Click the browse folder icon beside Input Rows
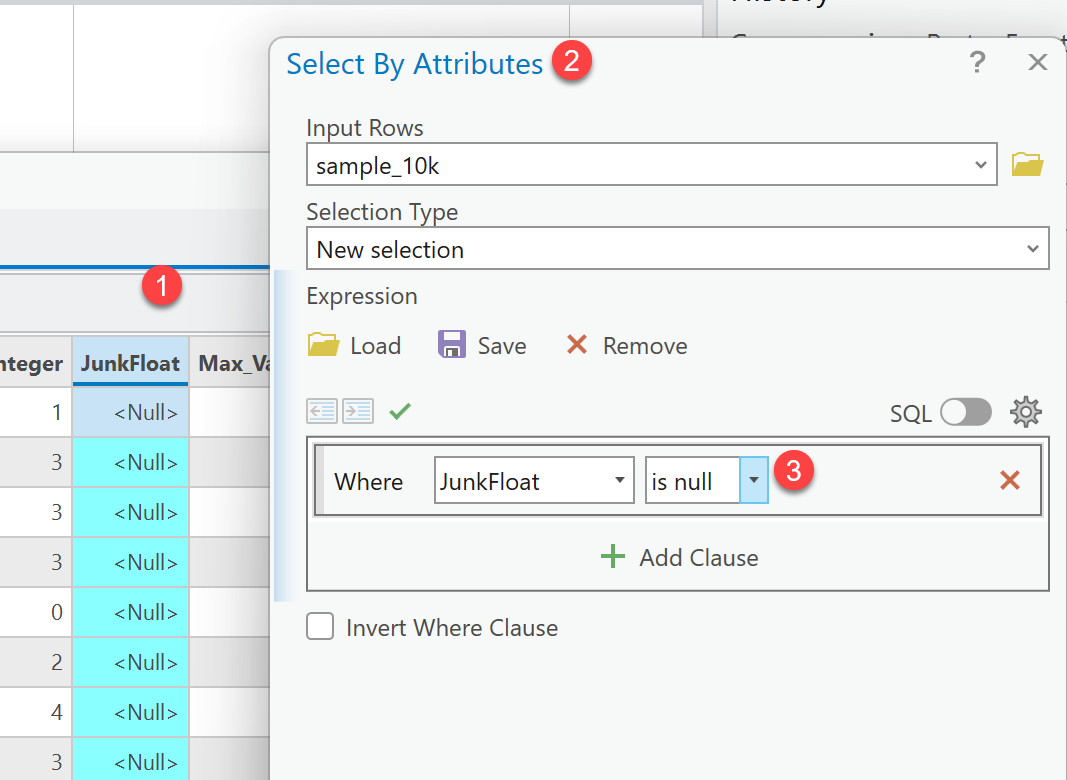 1027,165
